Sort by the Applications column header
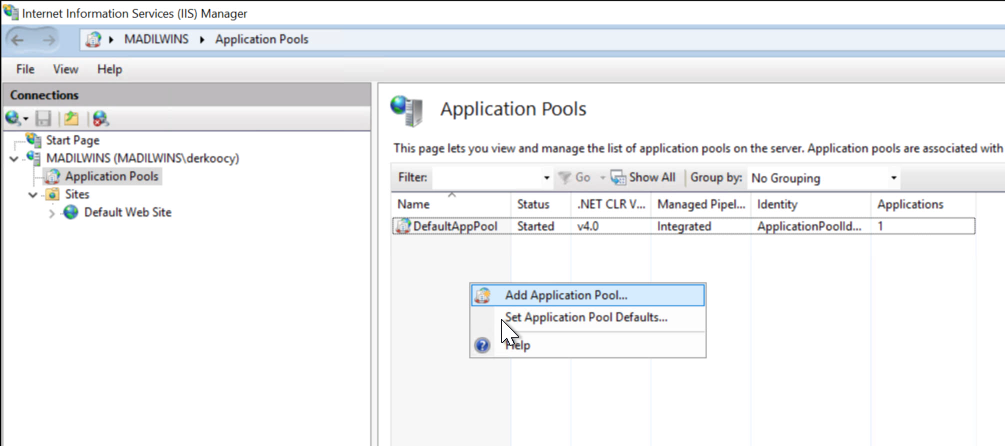Screen dimensions: 1005x446 923,204
